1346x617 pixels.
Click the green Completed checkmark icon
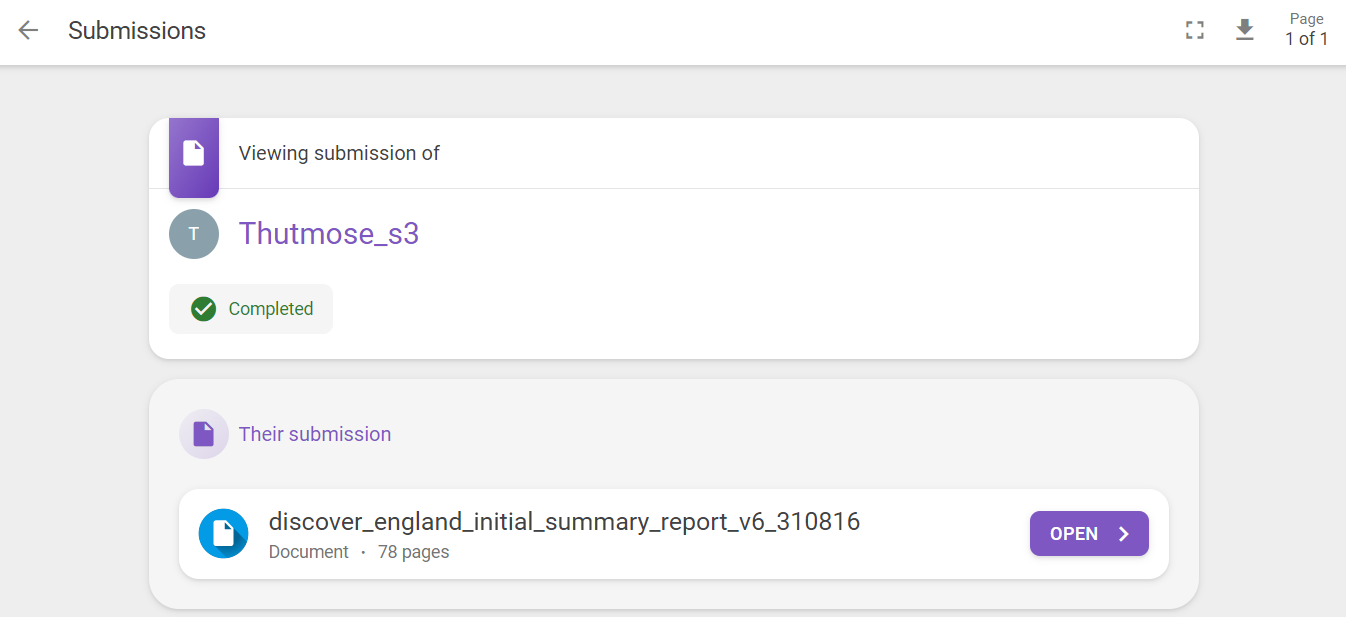pyautogui.click(x=204, y=309)
